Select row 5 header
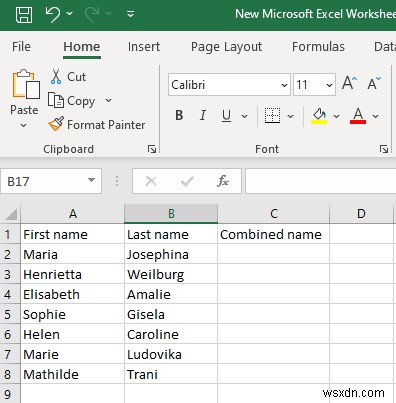The image size is (396, 403). click(x=10, y=314)
